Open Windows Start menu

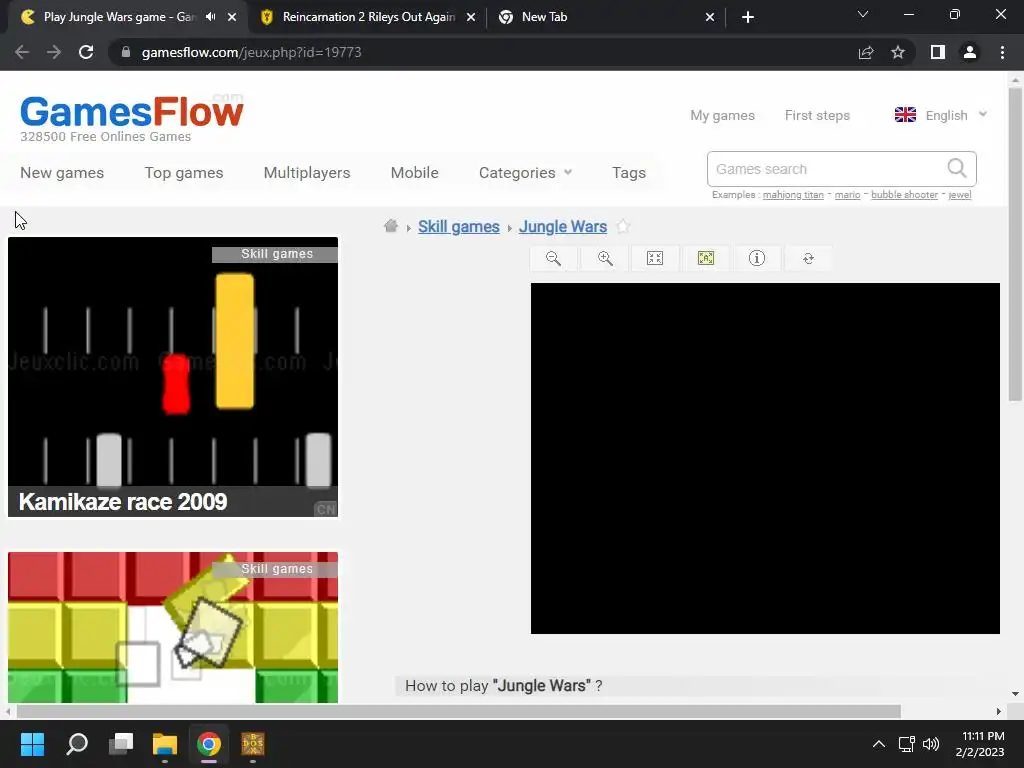click(x=32, y=744)
